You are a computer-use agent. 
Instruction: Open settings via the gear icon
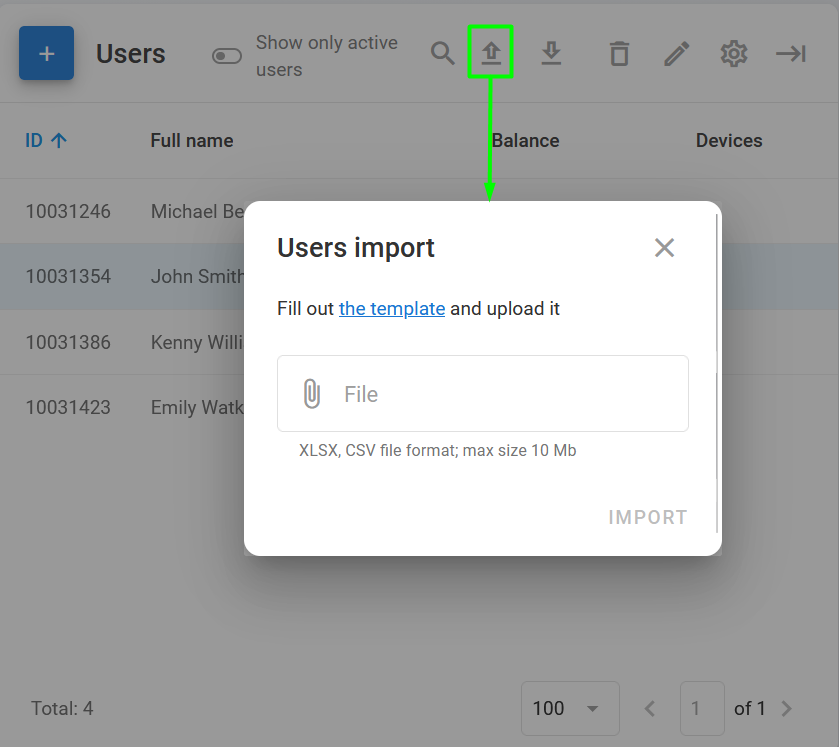(x=733, y=54)
